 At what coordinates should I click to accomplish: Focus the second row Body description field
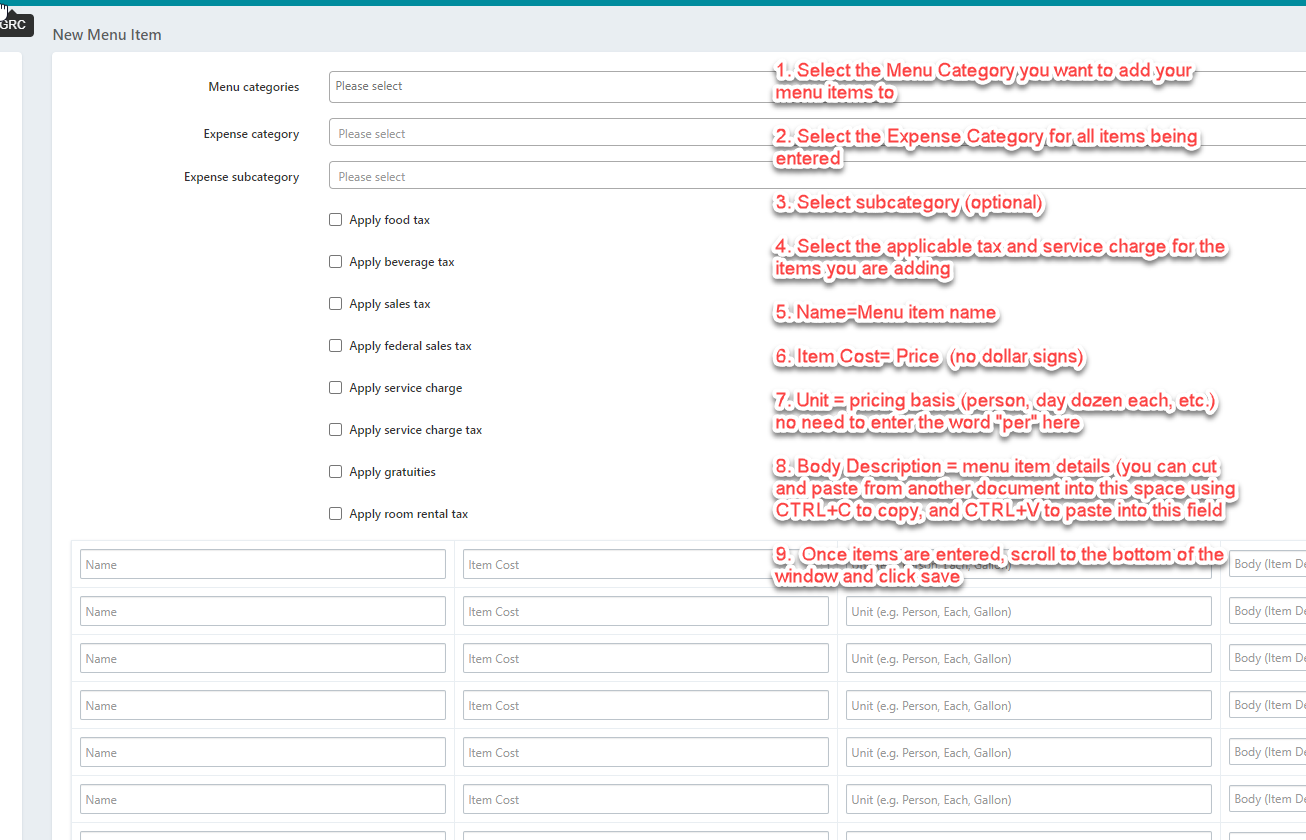pyautogui.click(x=1268, y=612)
